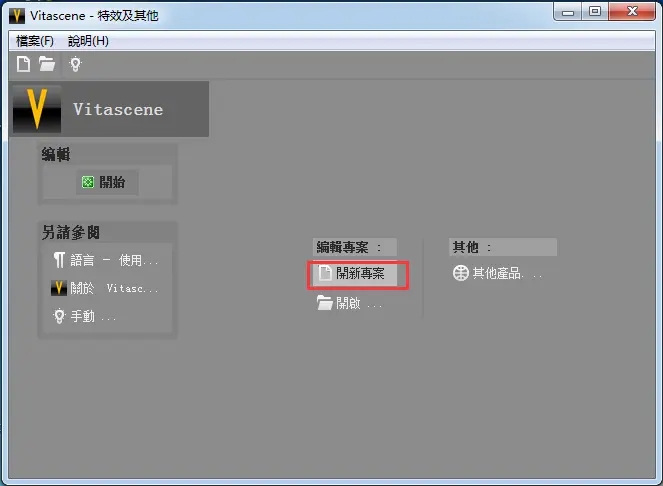Click the Vitascene icon beside 關於
The width and height of the screenshot is (663, 486).
59,288
